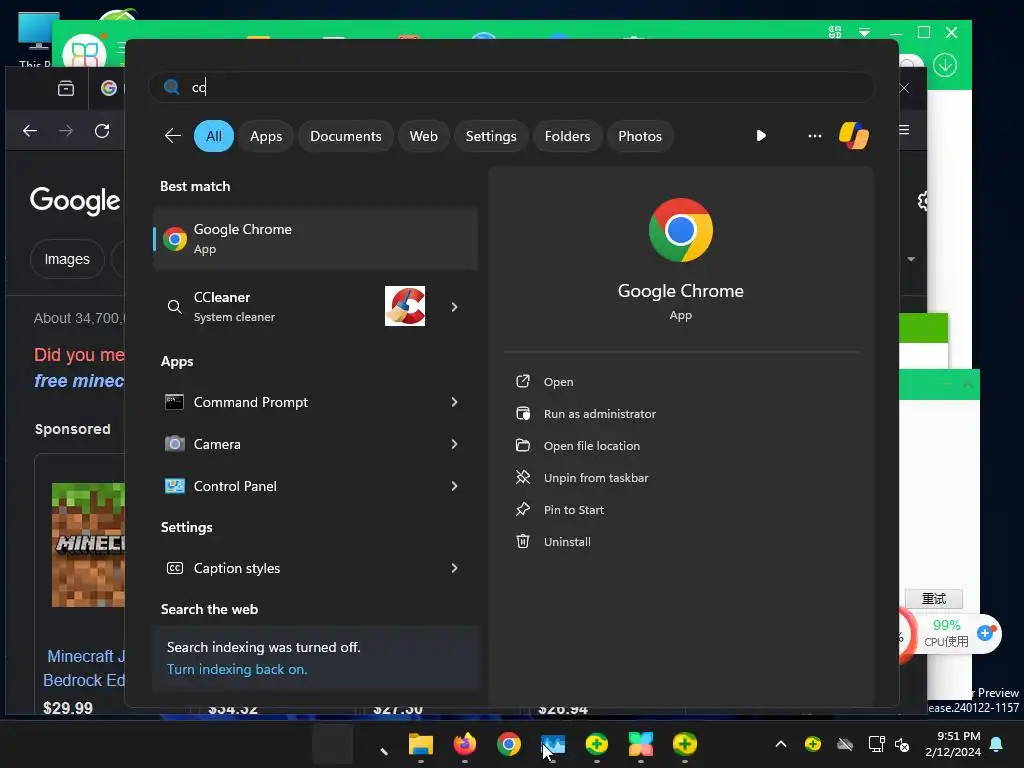The height and width of the screenshot is (768, 1024).
Task: Click Turn indexing back on link
Action: [x=236, y=669]
